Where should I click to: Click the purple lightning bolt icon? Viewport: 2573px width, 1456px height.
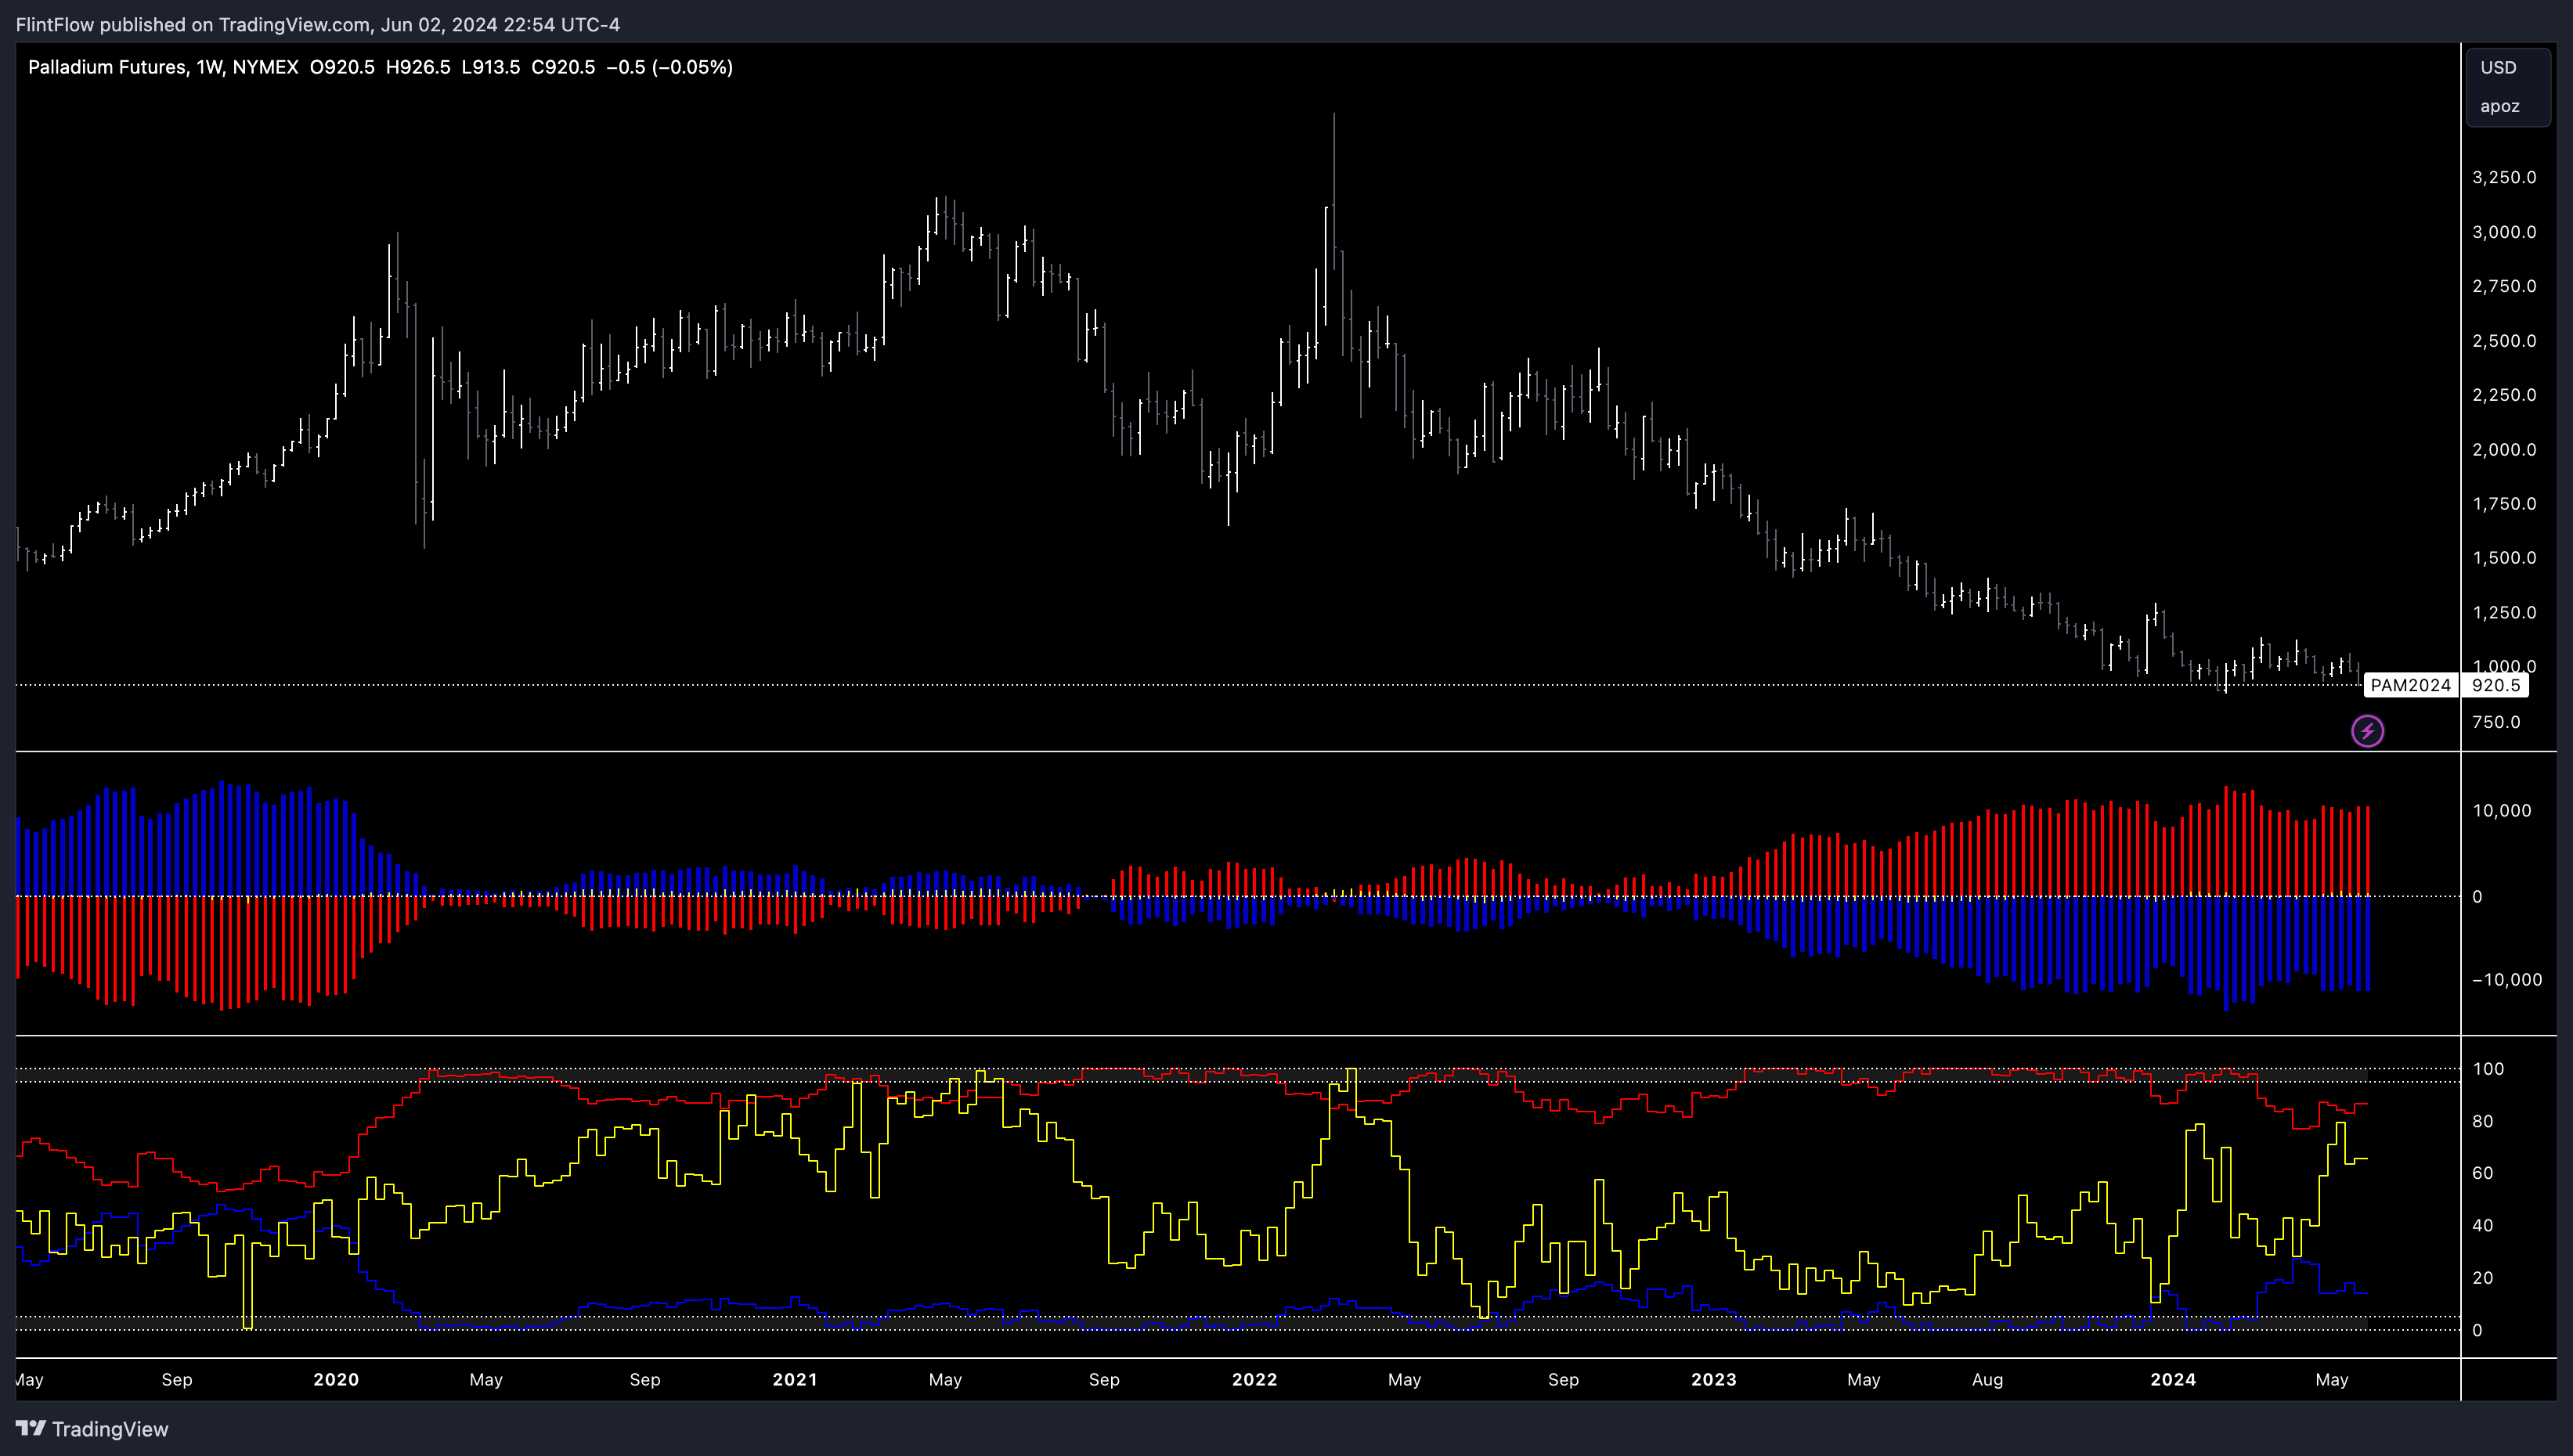[x=2367, y=731]
